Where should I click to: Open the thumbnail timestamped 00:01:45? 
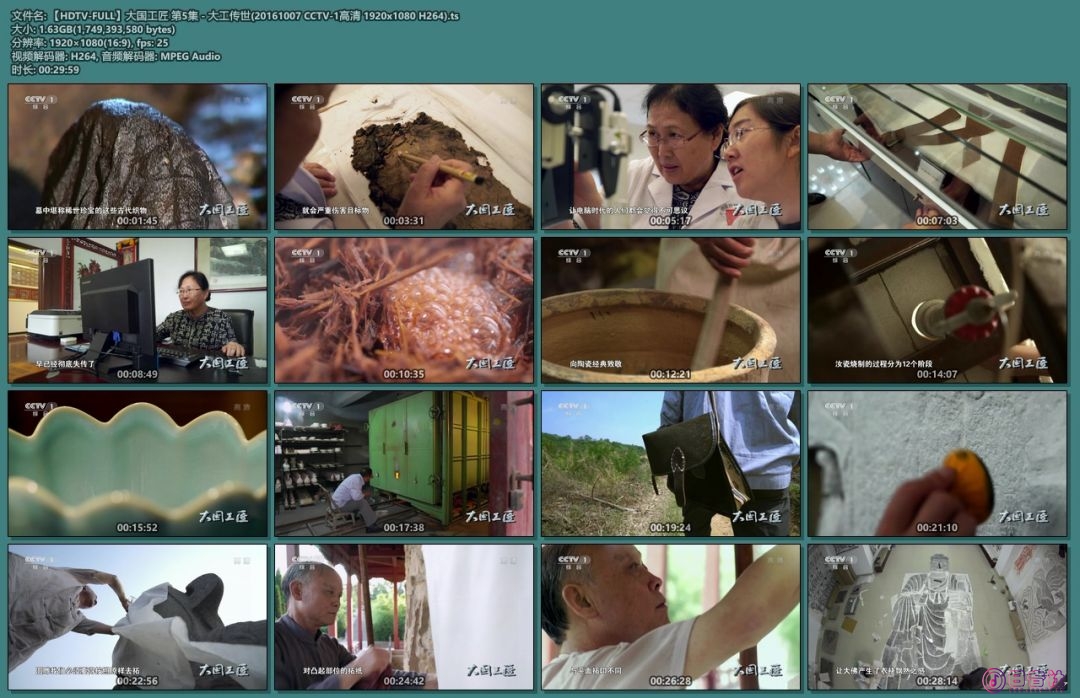(x=138, y=156)
